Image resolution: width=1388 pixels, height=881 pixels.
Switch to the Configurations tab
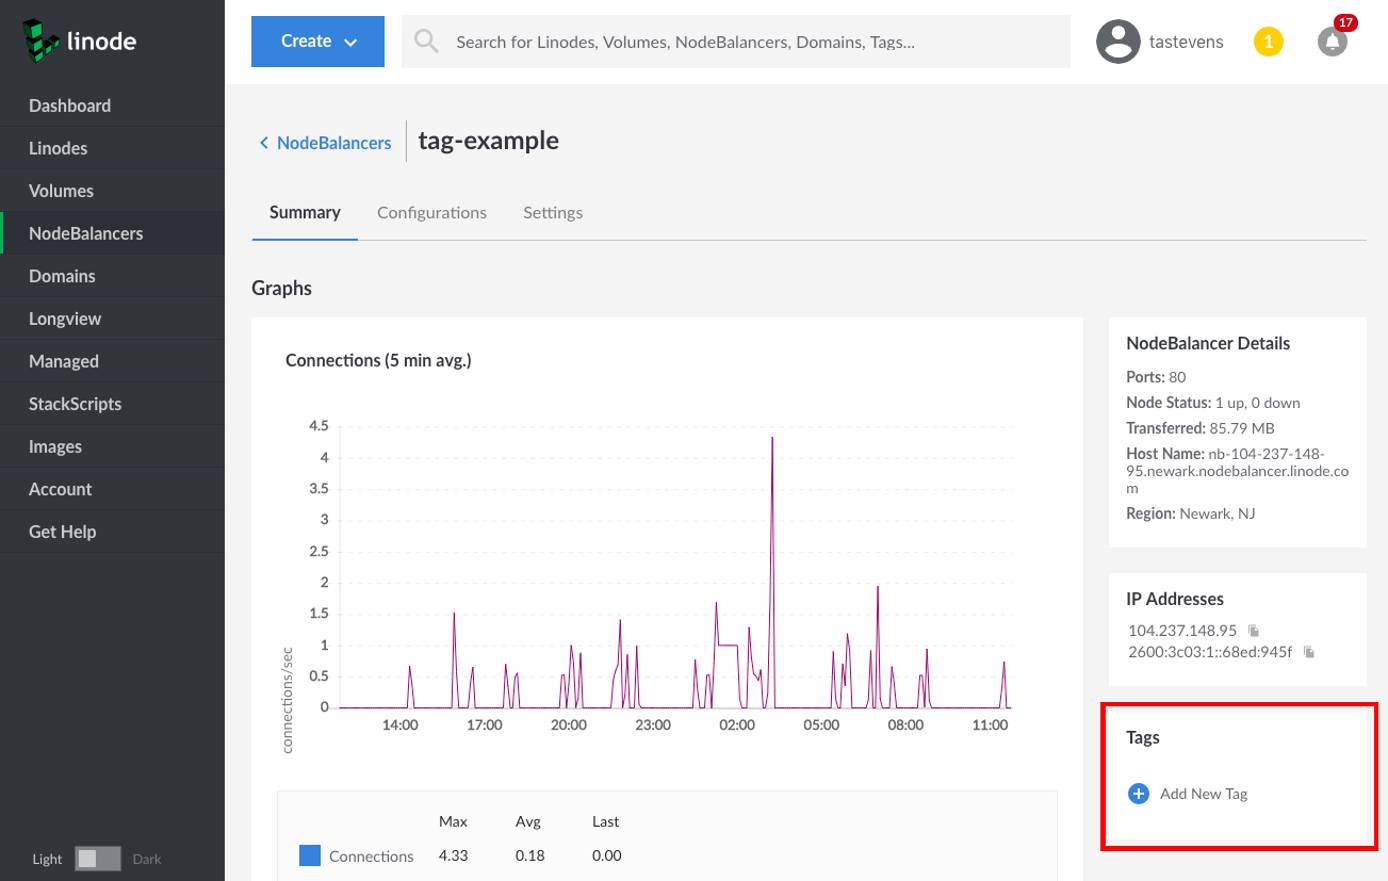point(431,212)
